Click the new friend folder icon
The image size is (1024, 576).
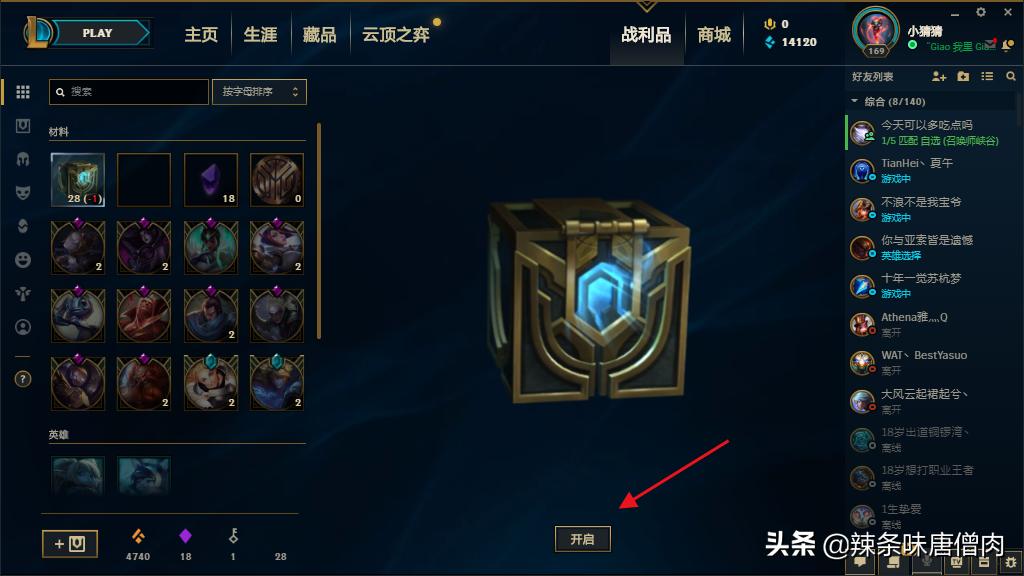pyautogui.click(x=963, y=76)
